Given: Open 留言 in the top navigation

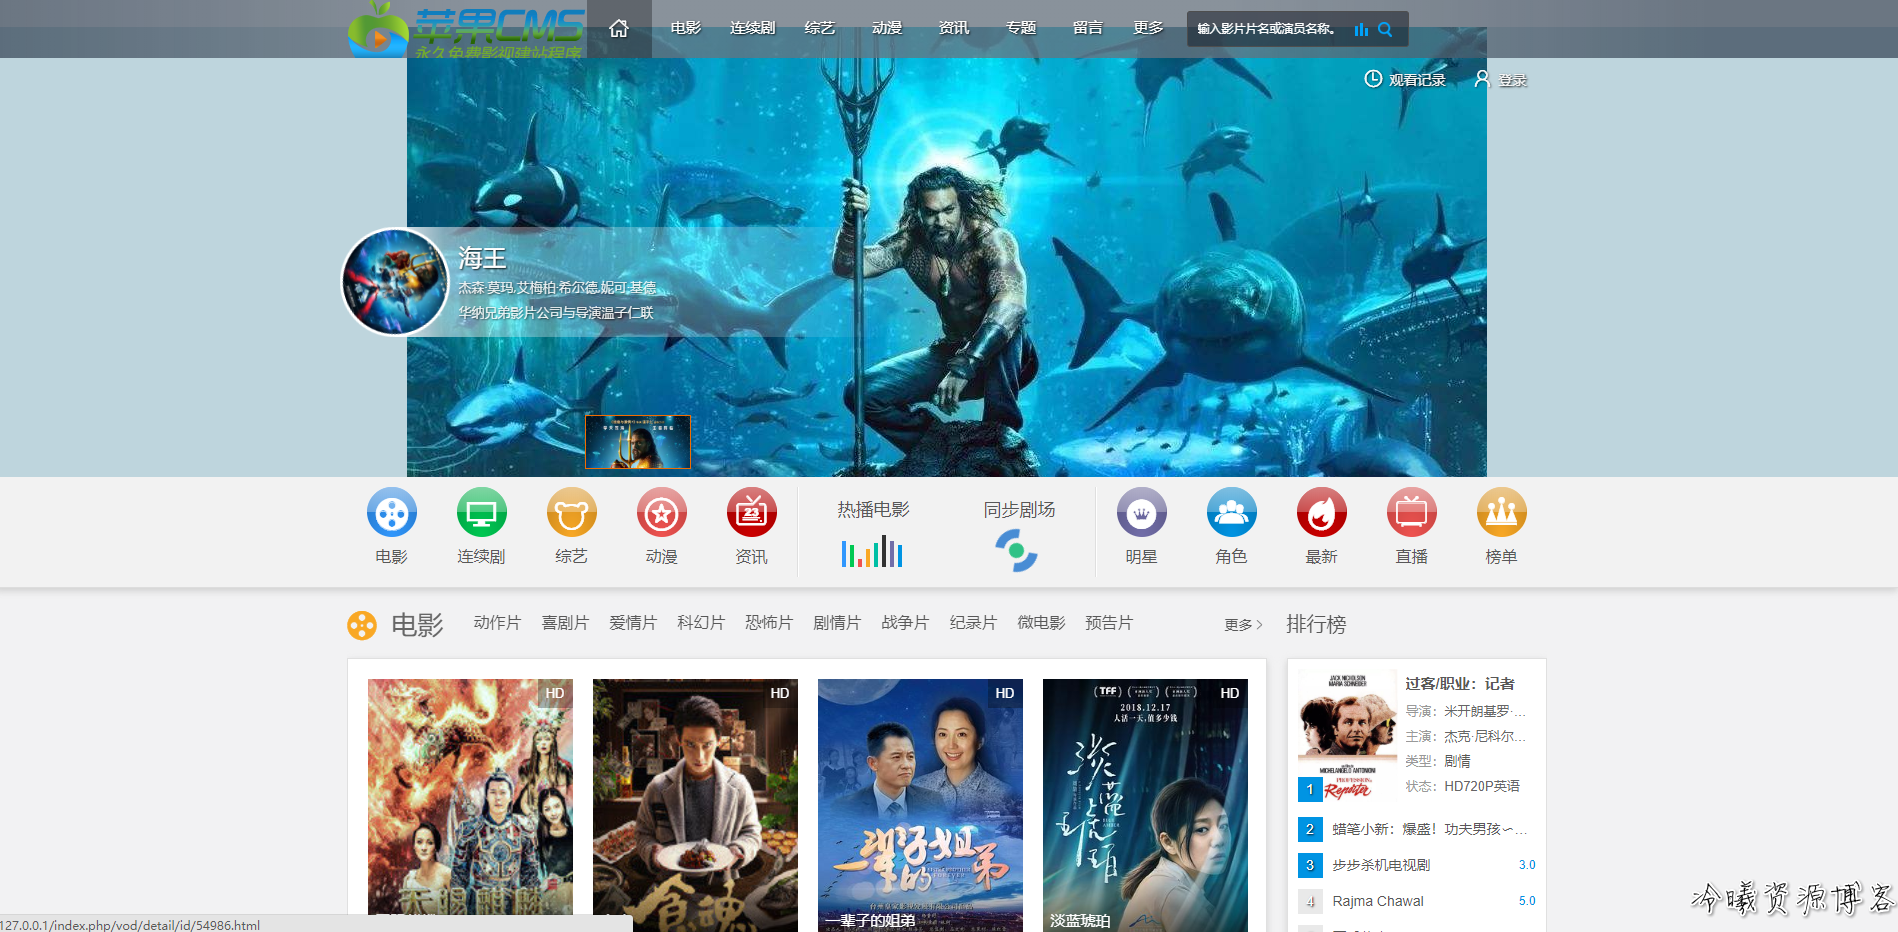Looking at the screenshot, I should pyautogui.click(x=1088, y=28).
